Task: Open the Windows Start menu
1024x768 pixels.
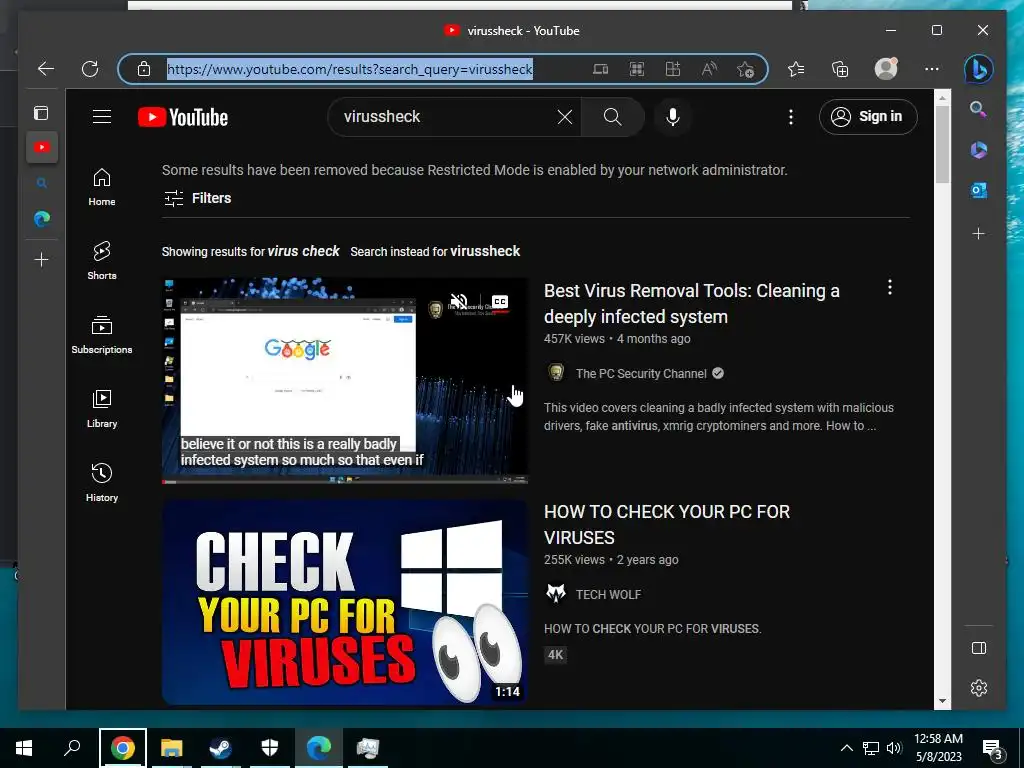Action: pyautogui.click(x=24, y=748)
